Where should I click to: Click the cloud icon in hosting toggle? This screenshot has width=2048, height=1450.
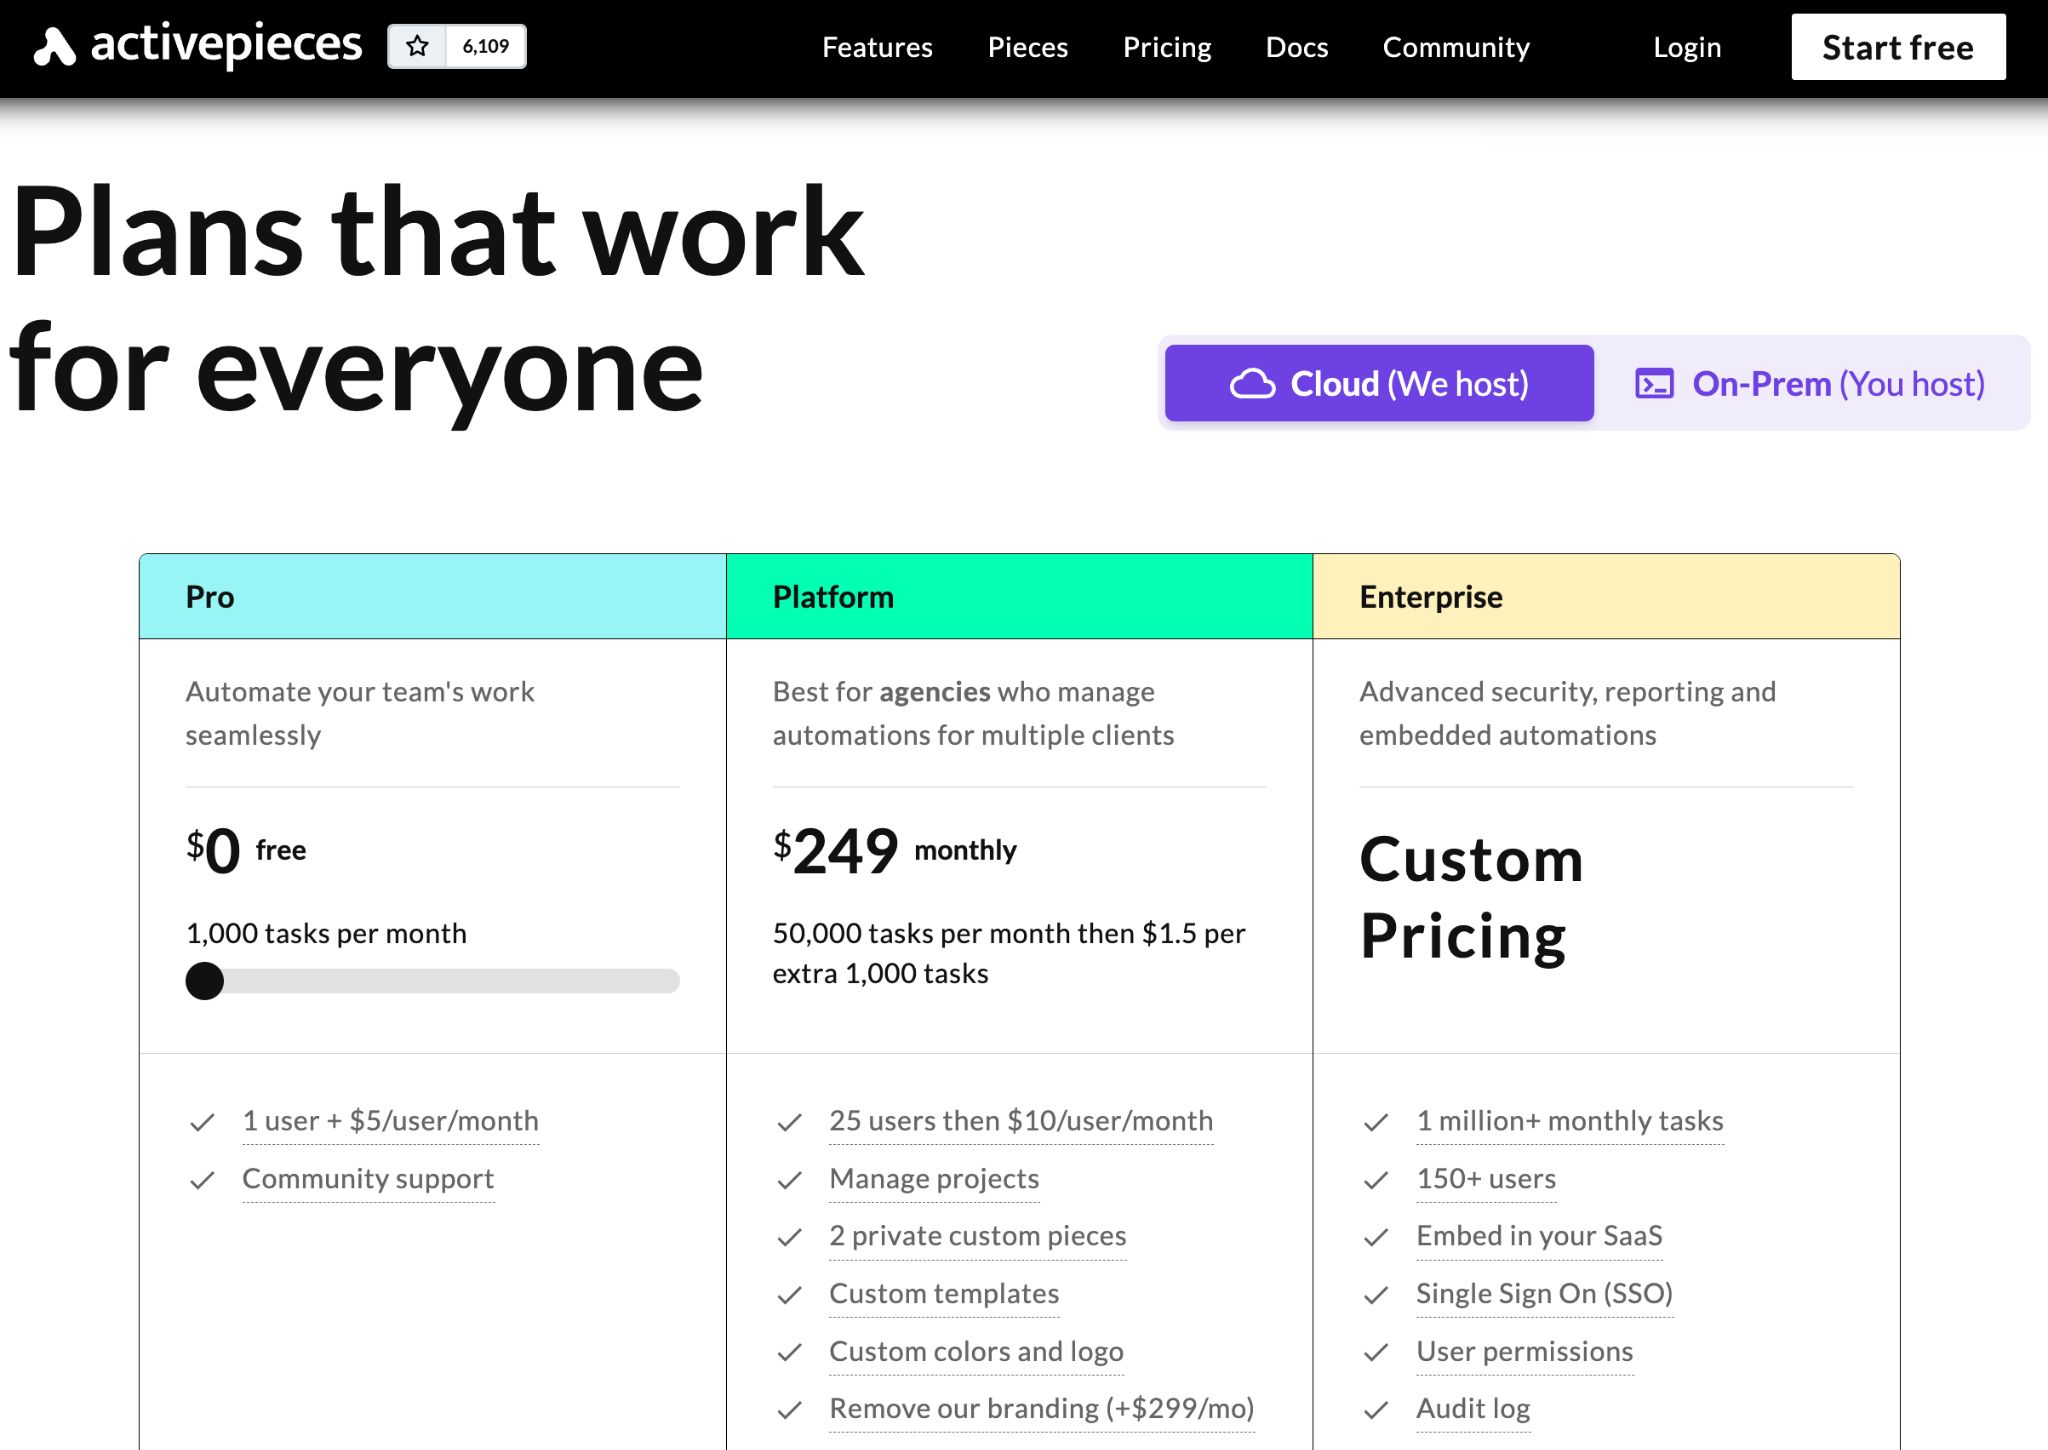pos(1252,383)
